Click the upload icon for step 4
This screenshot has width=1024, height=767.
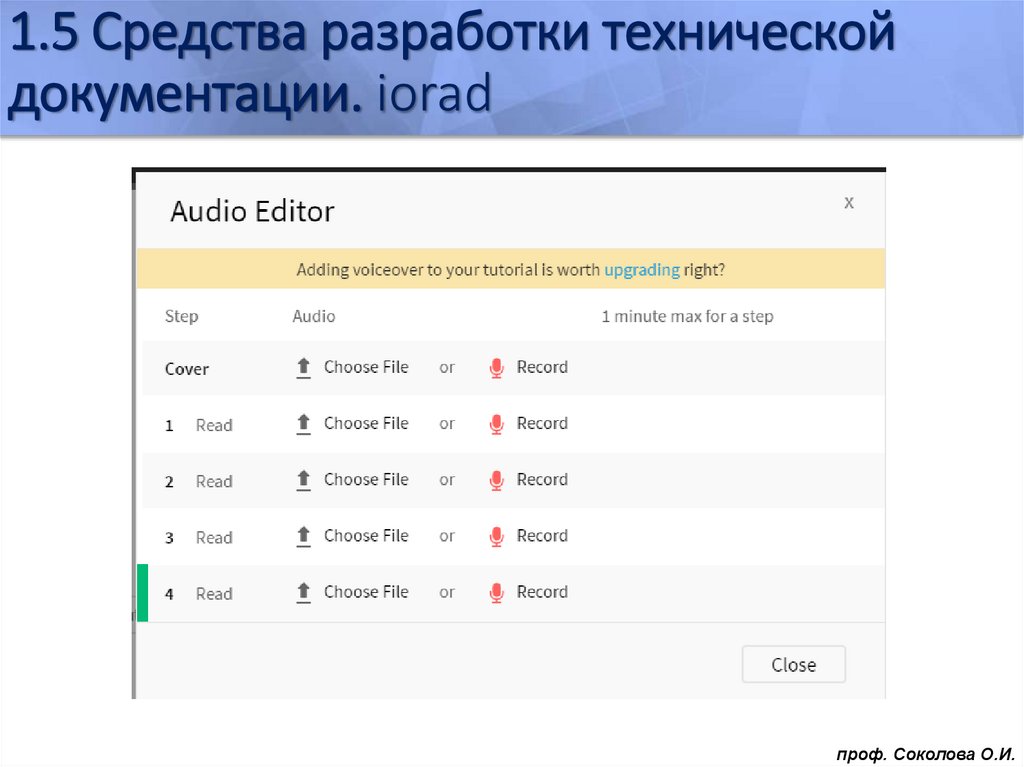pos(303,591)
